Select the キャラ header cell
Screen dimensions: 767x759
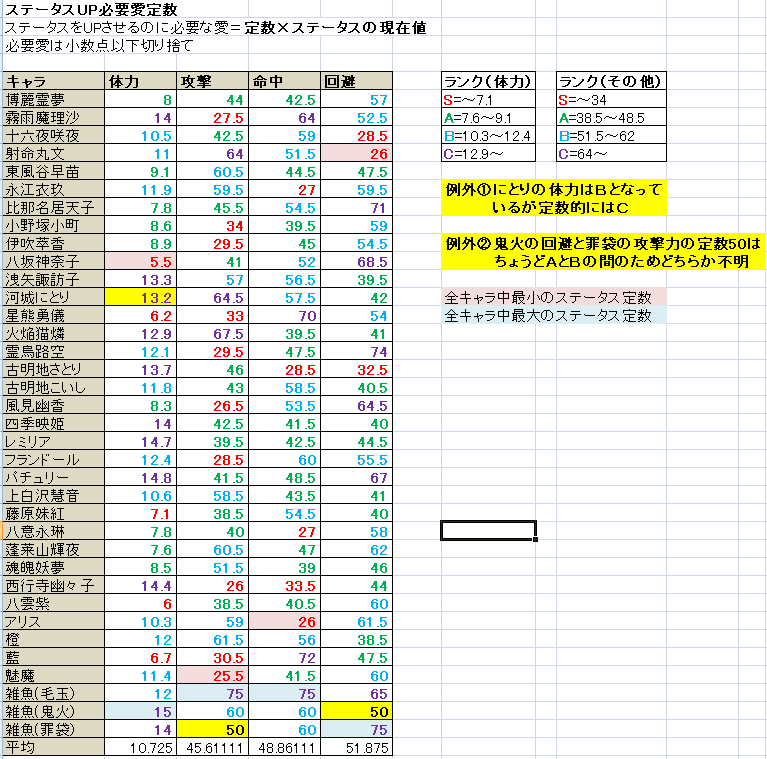53,81
